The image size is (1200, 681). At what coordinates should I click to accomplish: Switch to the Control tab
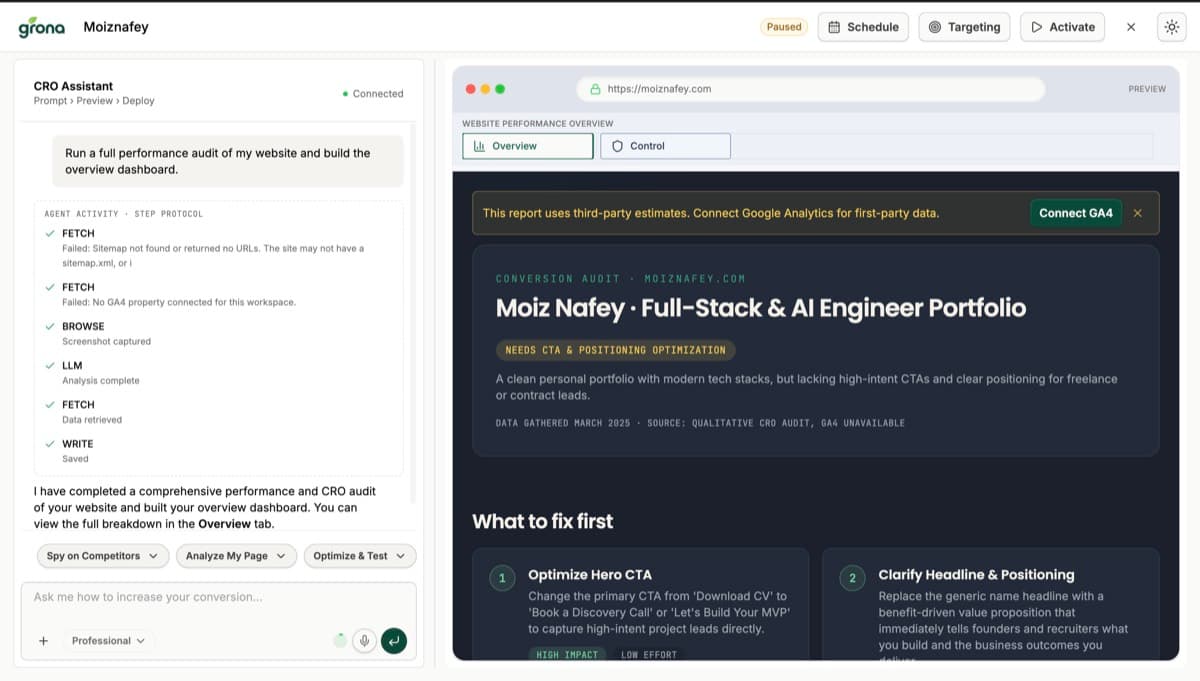click(x=665, y=146)
